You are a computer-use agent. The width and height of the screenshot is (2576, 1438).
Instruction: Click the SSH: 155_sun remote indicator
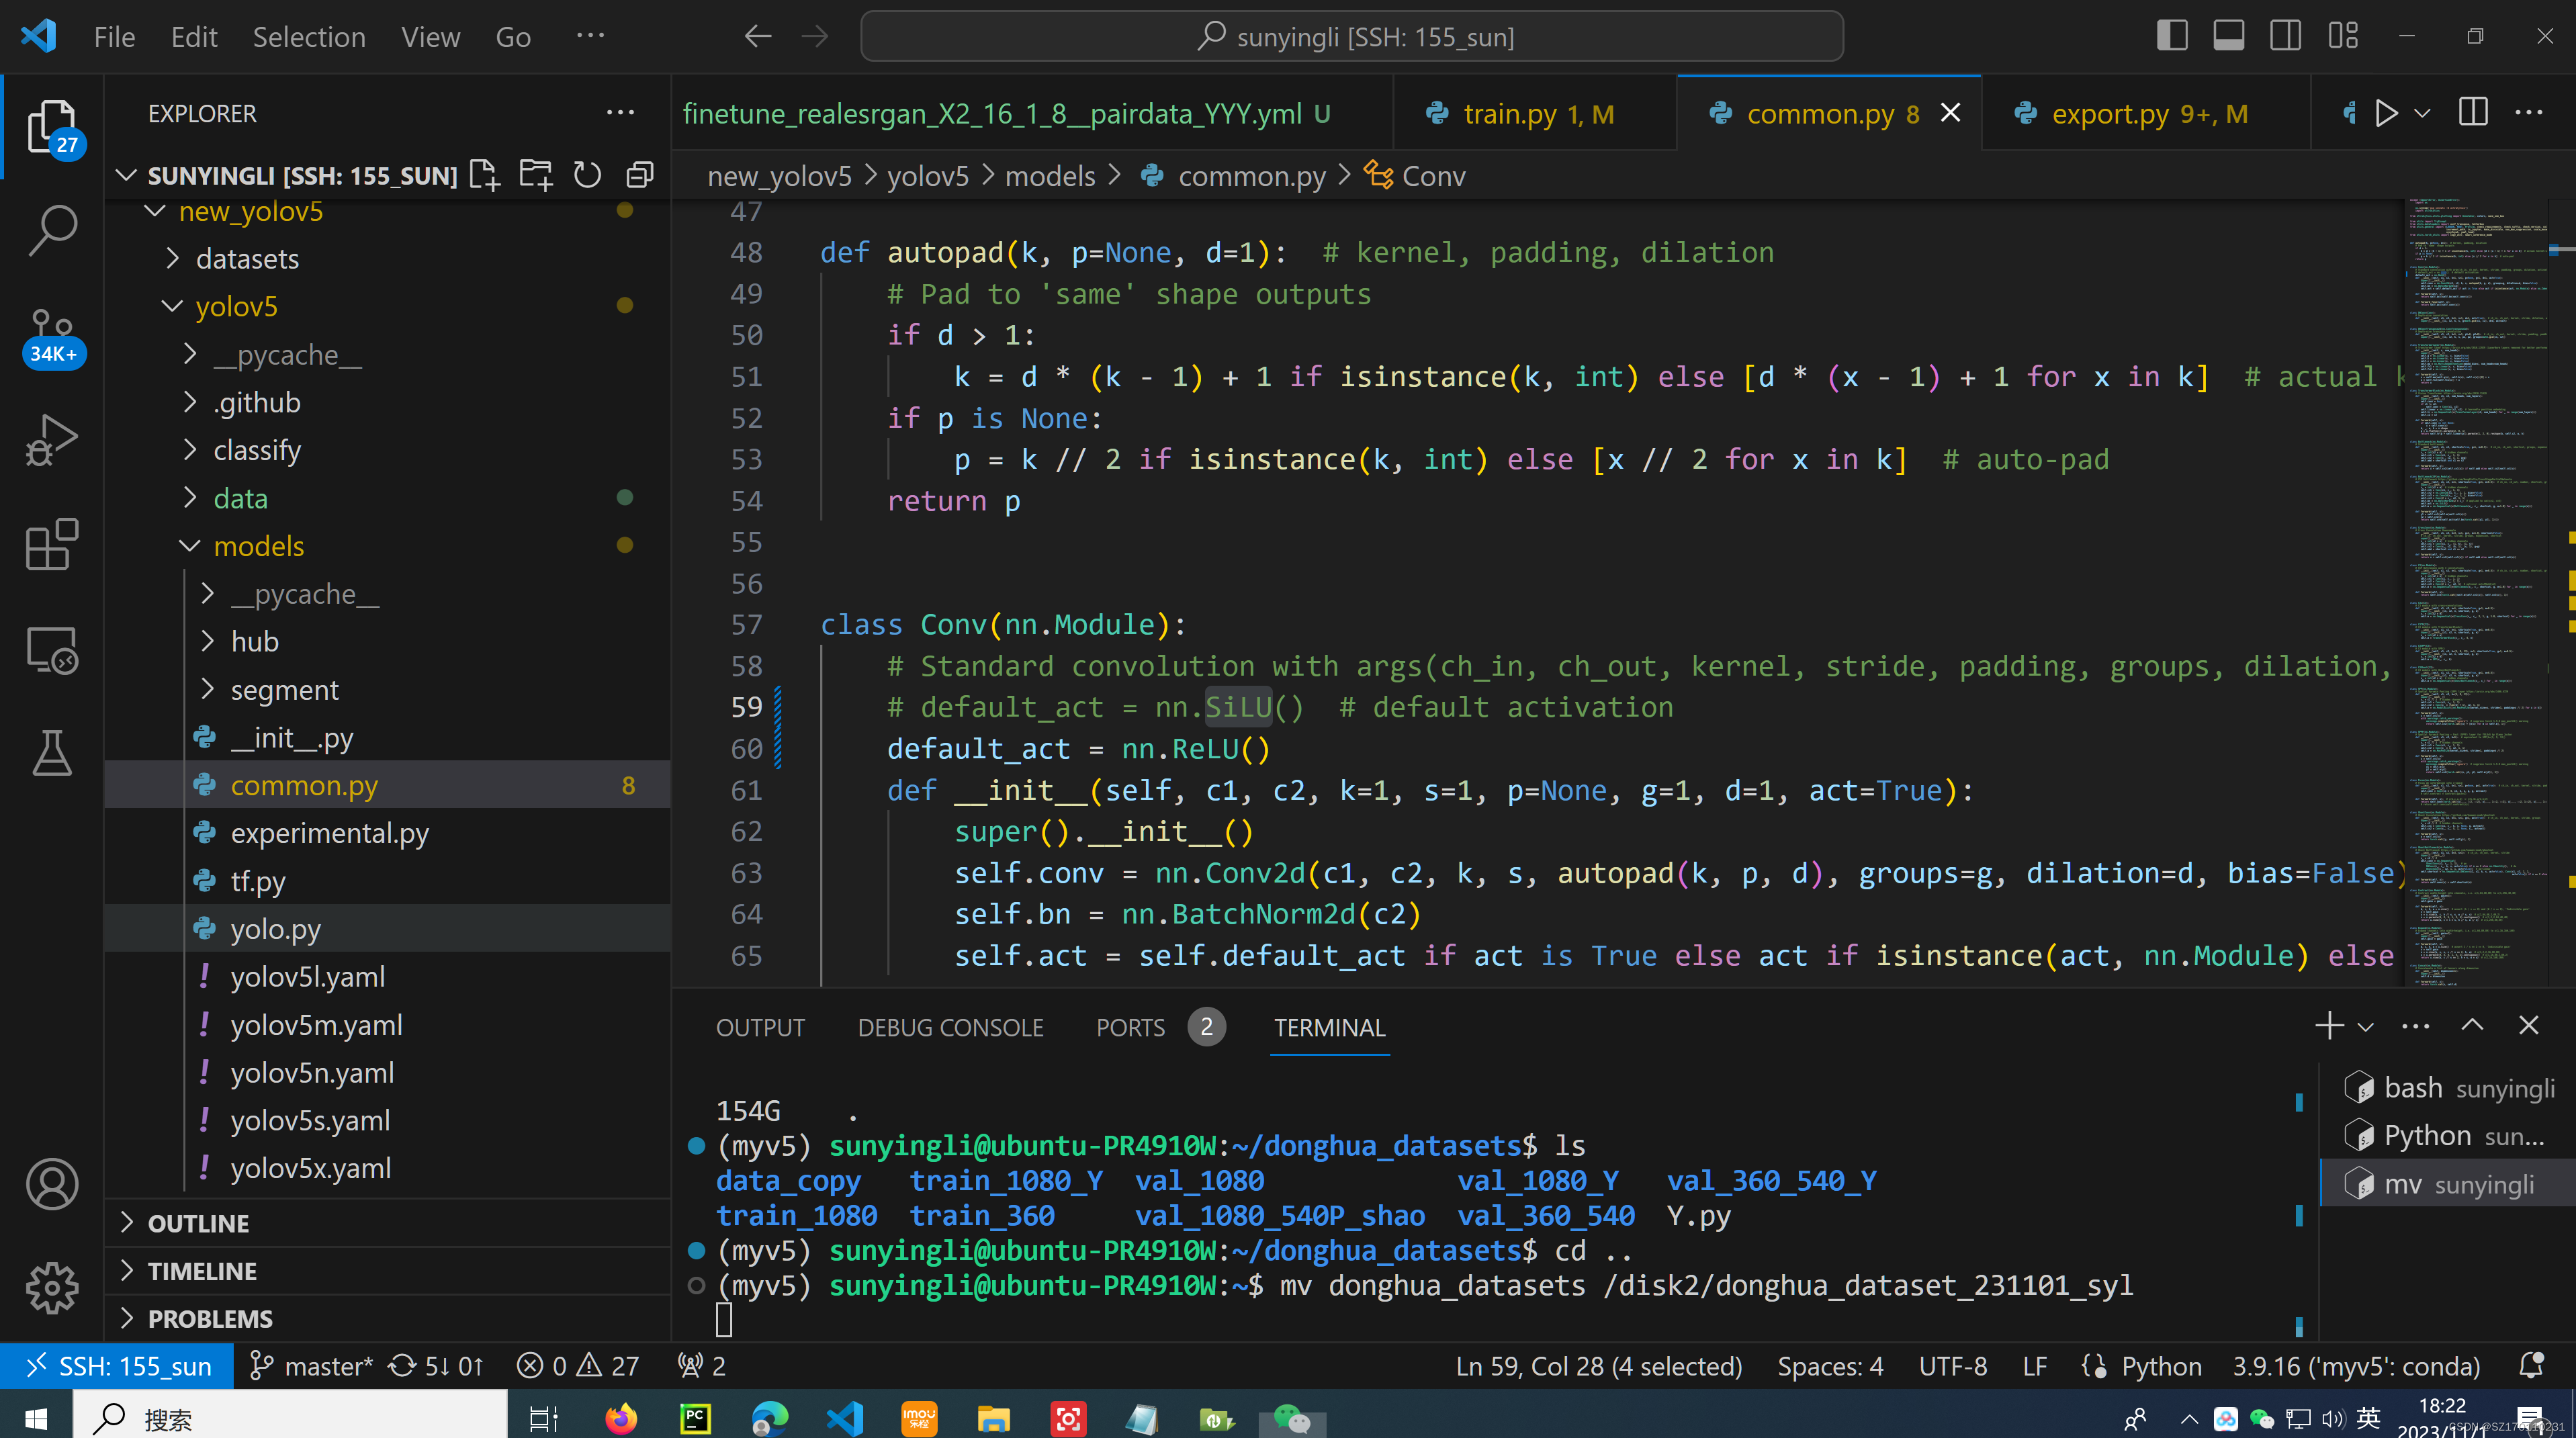[x=118, y=1366]
